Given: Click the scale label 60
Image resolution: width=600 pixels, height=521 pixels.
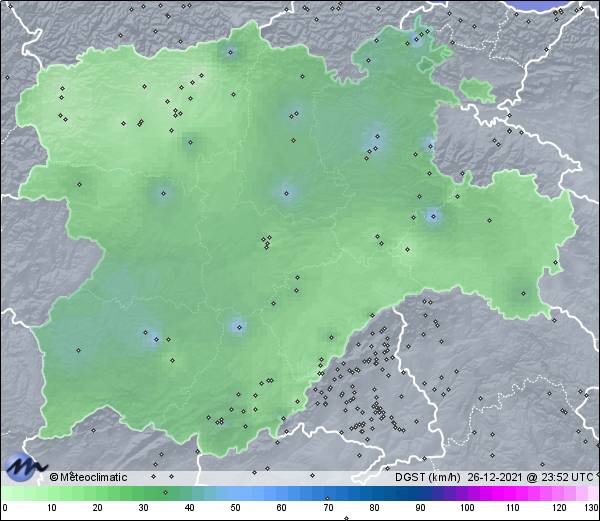Looking at the screenshot, I should point(282,508).
